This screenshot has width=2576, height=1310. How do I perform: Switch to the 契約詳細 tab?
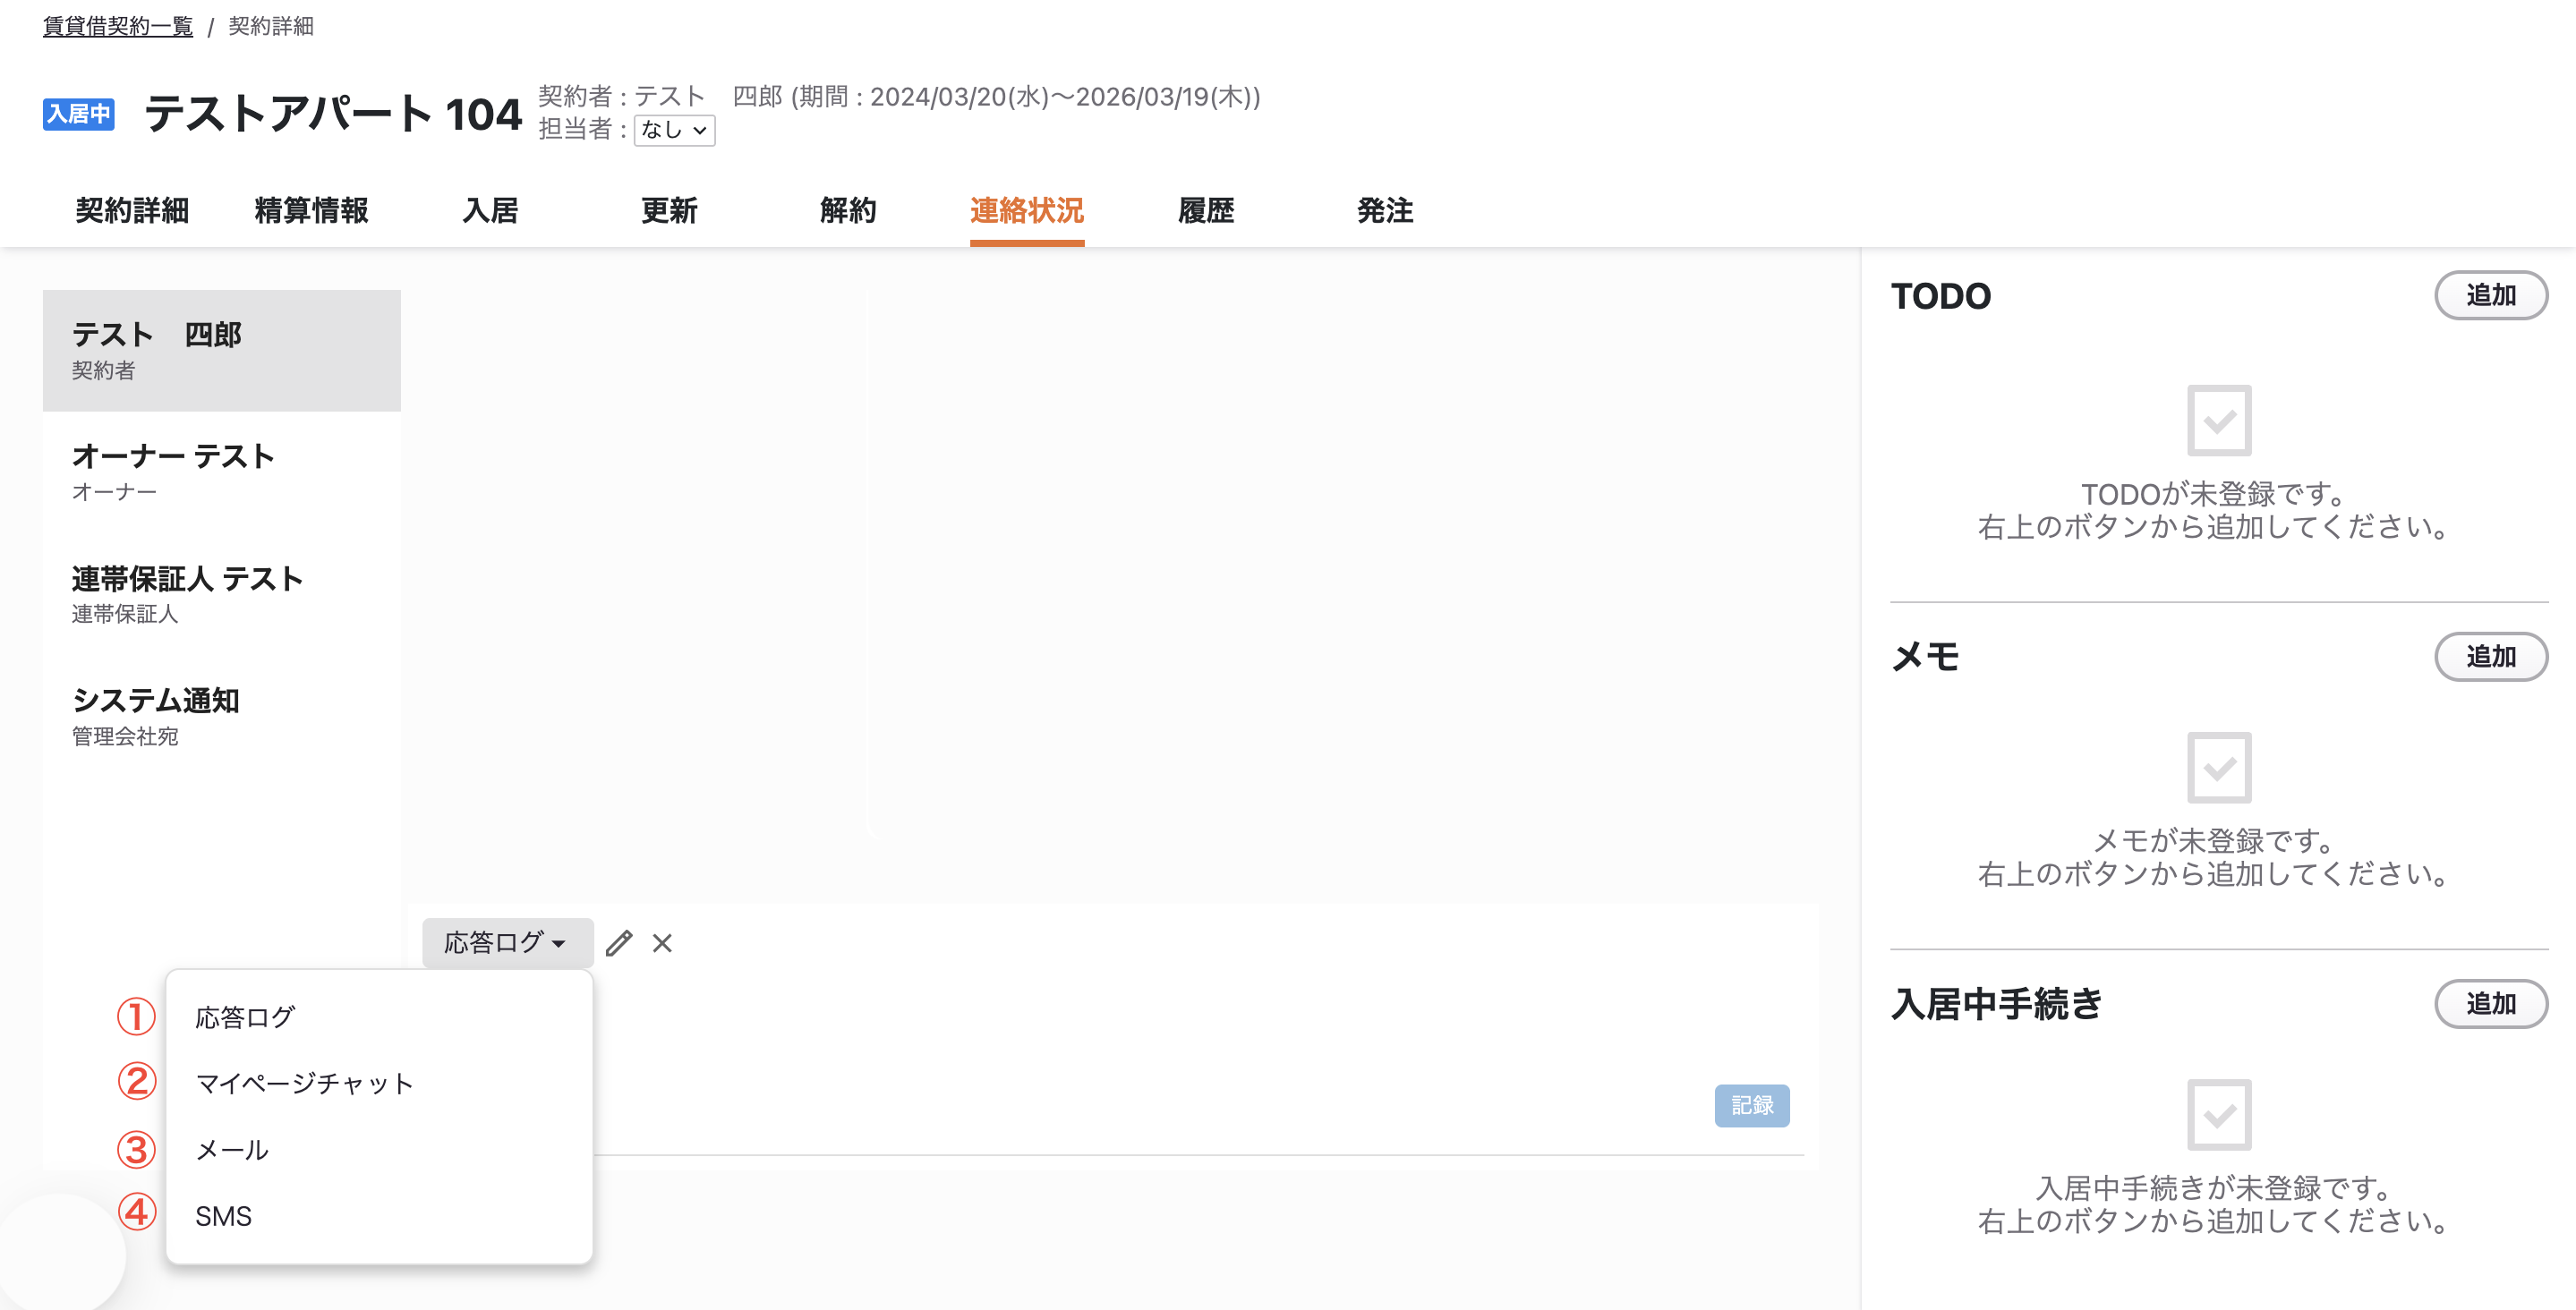(x=132, y=210)
